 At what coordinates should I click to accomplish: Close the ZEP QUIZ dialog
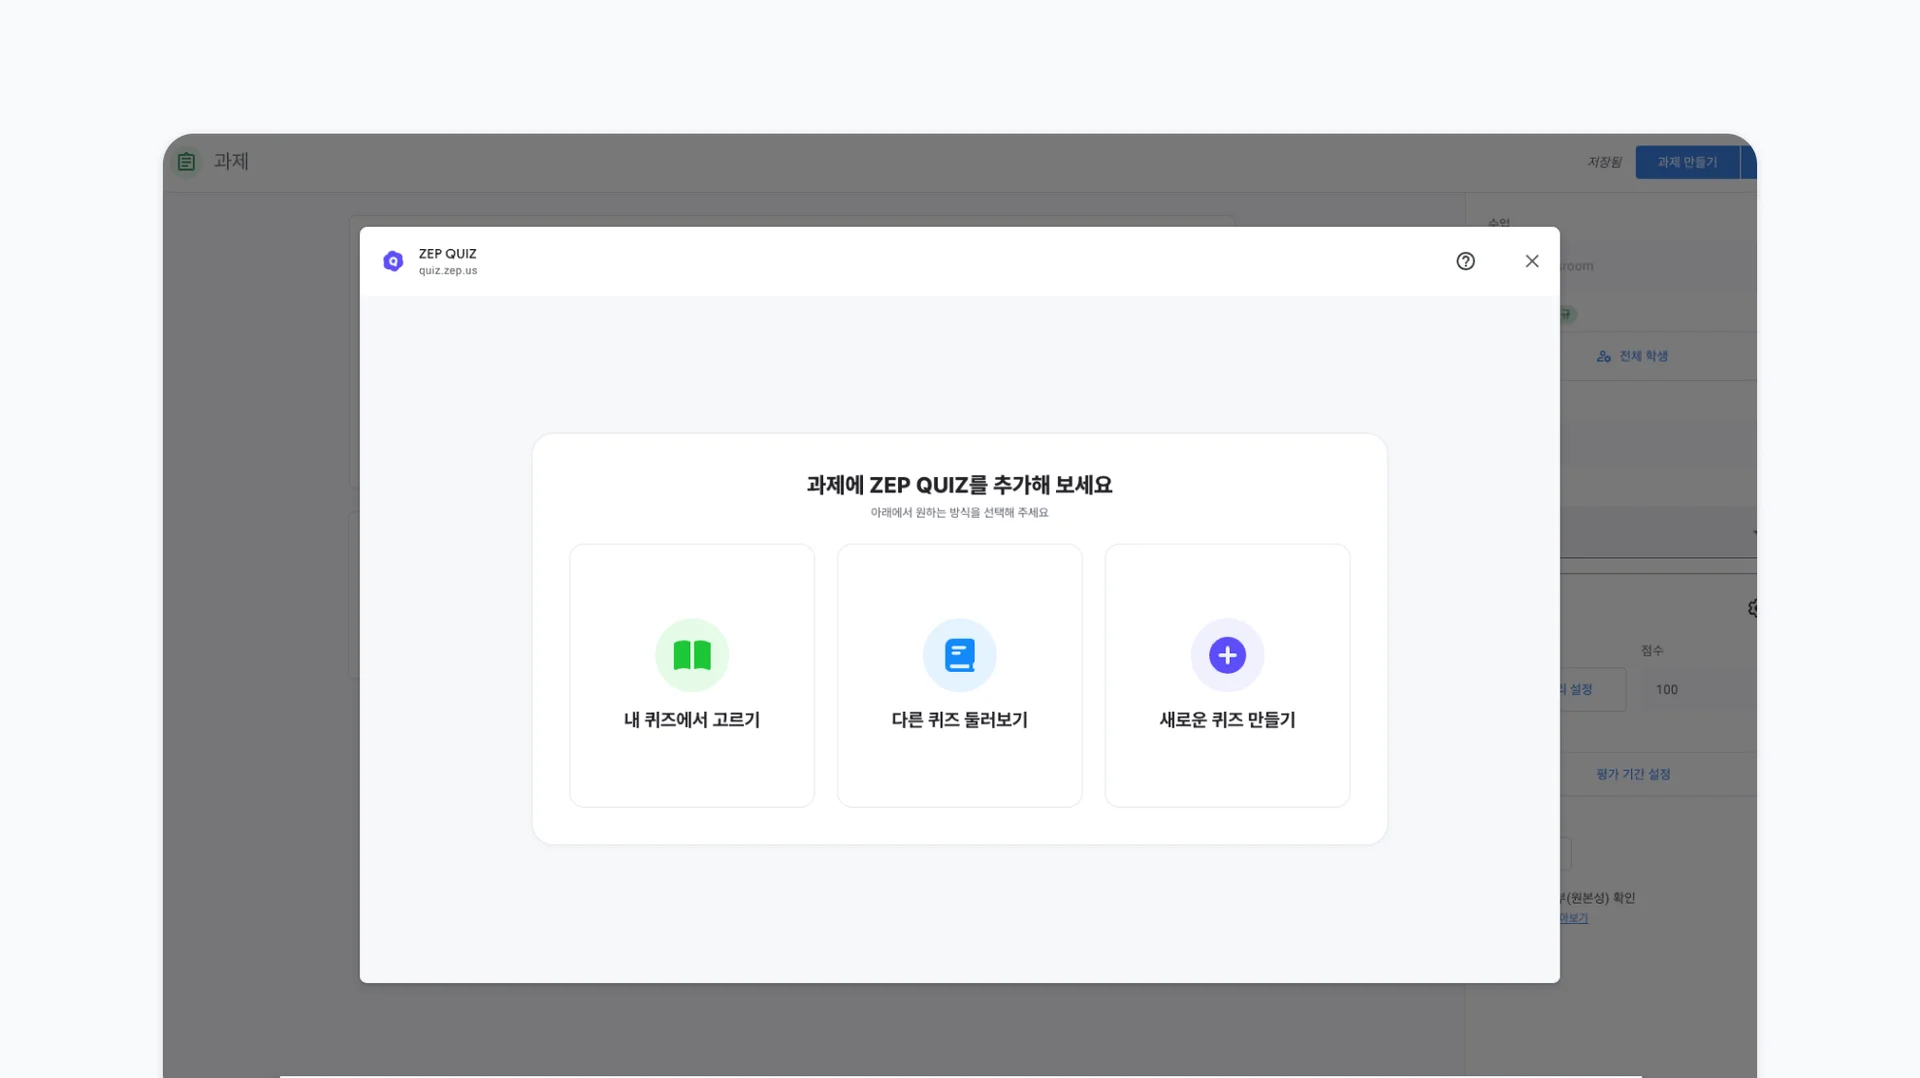pyautogui.click(x=1532, y=261)
